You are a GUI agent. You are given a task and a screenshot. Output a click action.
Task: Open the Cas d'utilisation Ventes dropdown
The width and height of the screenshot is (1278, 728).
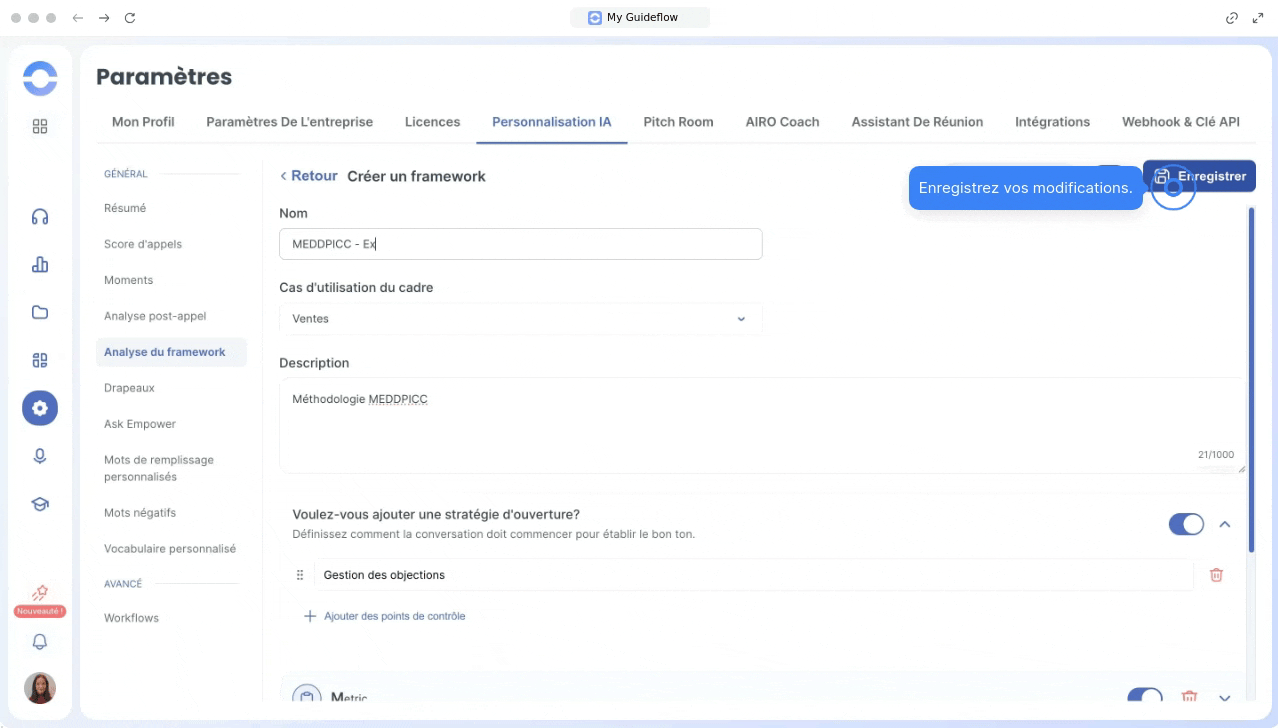pyautogui.click(x=520, y=319)
